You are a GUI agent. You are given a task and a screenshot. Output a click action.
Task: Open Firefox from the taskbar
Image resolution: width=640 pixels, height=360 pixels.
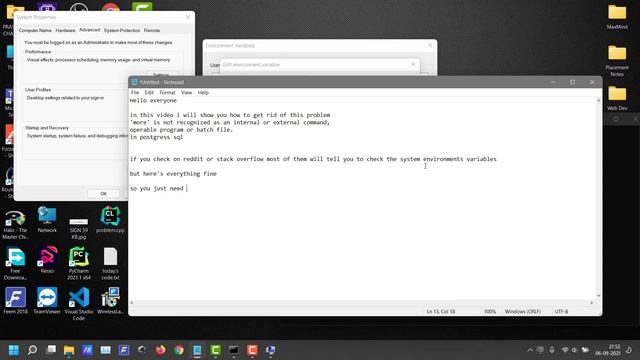160,350
